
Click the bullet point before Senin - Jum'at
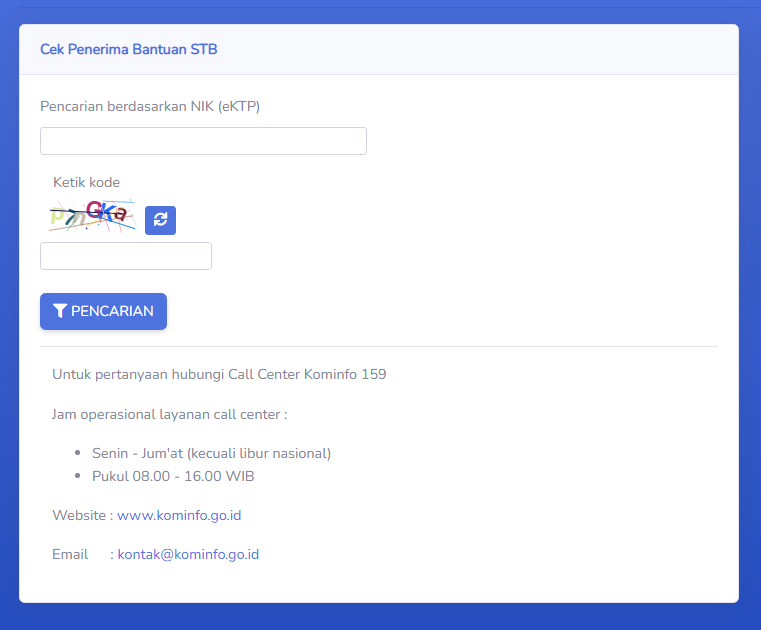(79, 454)
